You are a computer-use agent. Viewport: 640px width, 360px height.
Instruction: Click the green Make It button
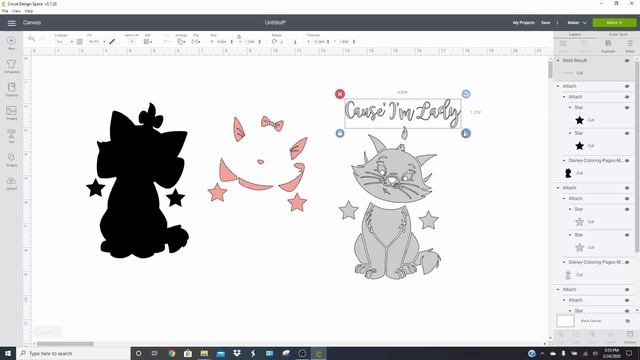[614, 23]
